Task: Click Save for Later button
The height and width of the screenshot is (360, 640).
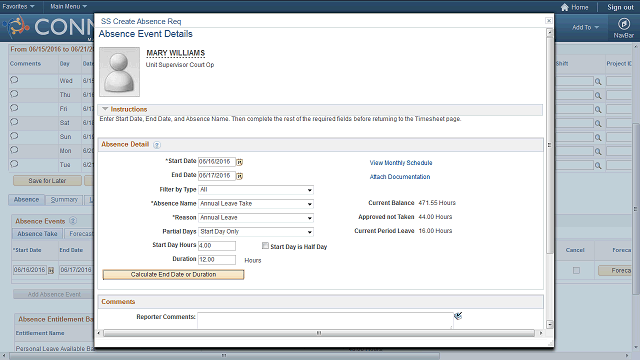Action: point(47,180)
